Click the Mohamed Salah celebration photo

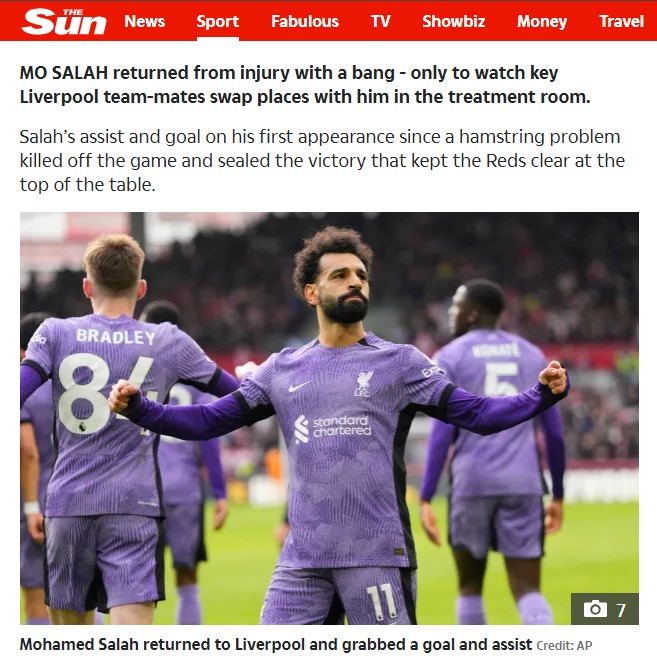click(x=329, y=418)
